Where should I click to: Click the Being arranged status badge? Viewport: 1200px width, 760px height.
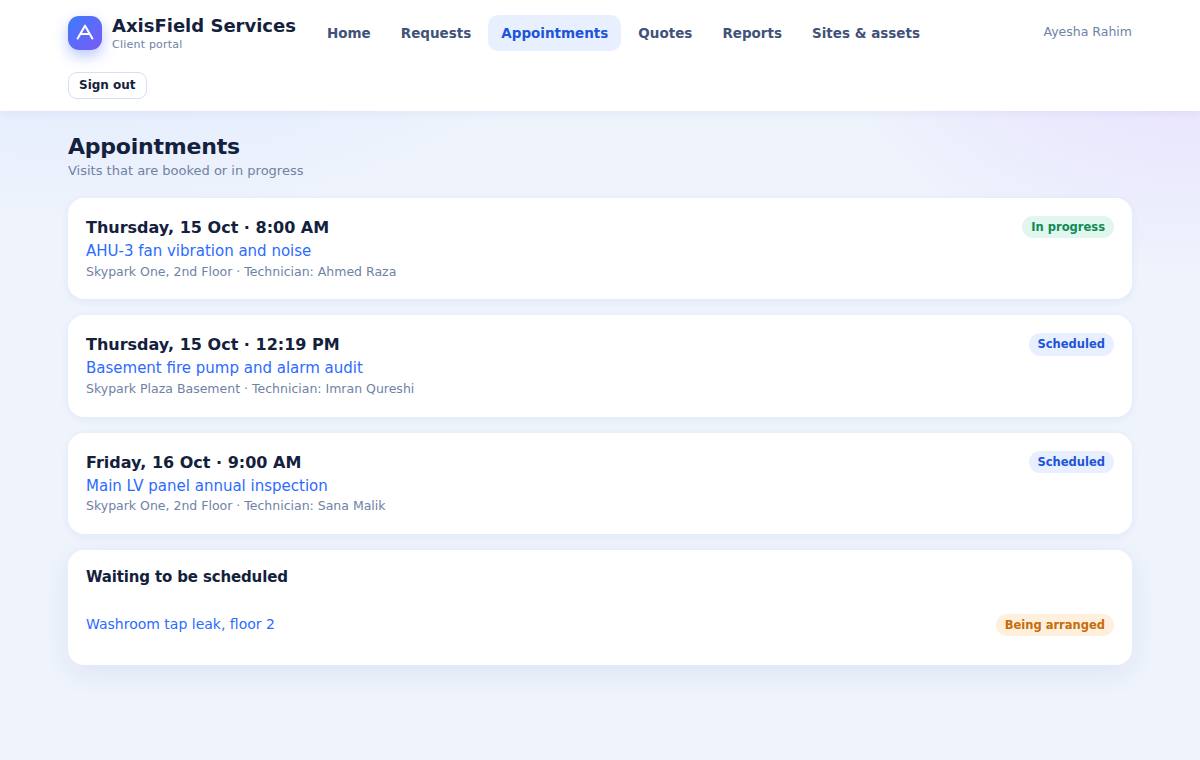tap(1054, 625)
